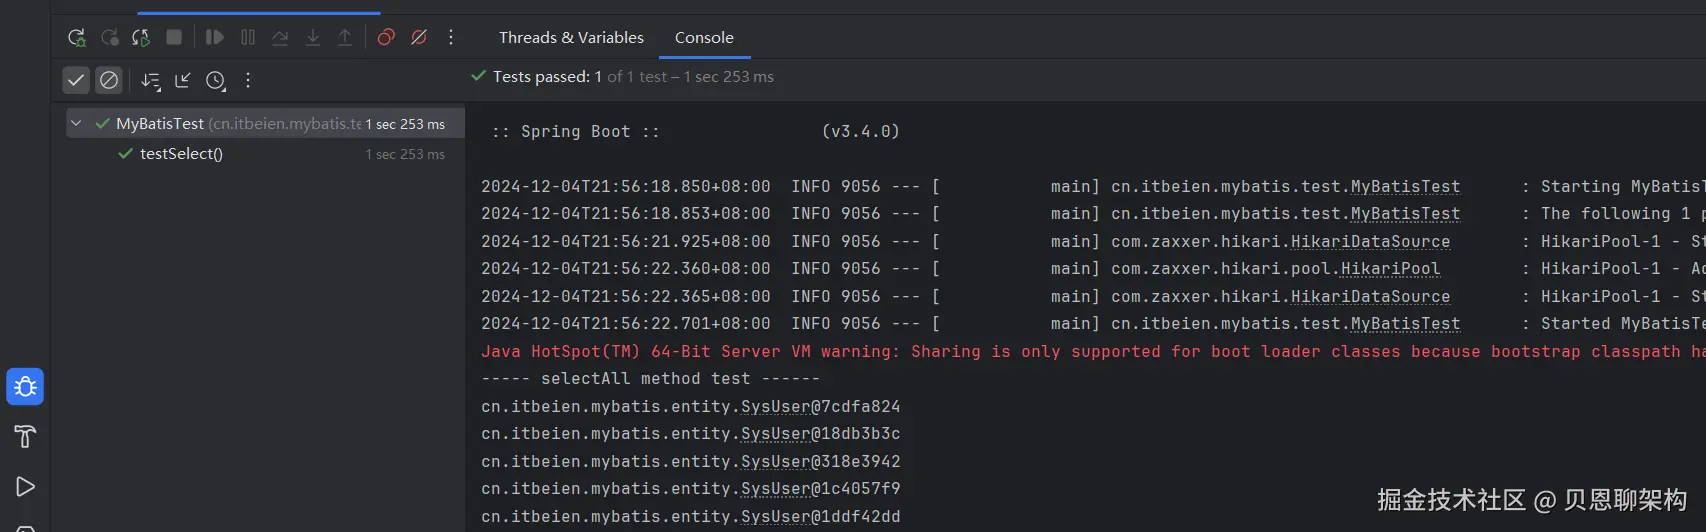Rerun MyBatisTest in debug mode
The width and height of the screenshot is (1706, 532).
pyautogui.click(x=77, y=37)
